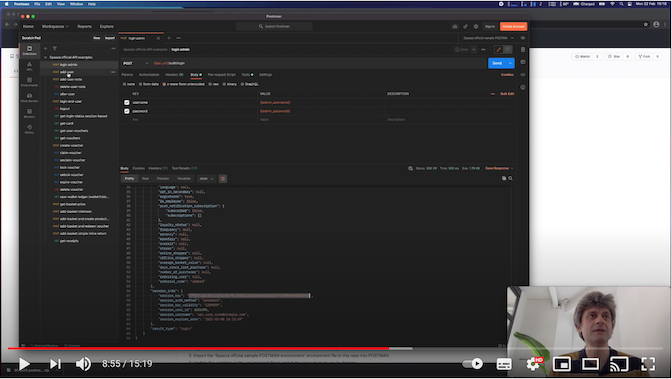Open the documentation icon in right sidebar

click(x=523, y=50)
